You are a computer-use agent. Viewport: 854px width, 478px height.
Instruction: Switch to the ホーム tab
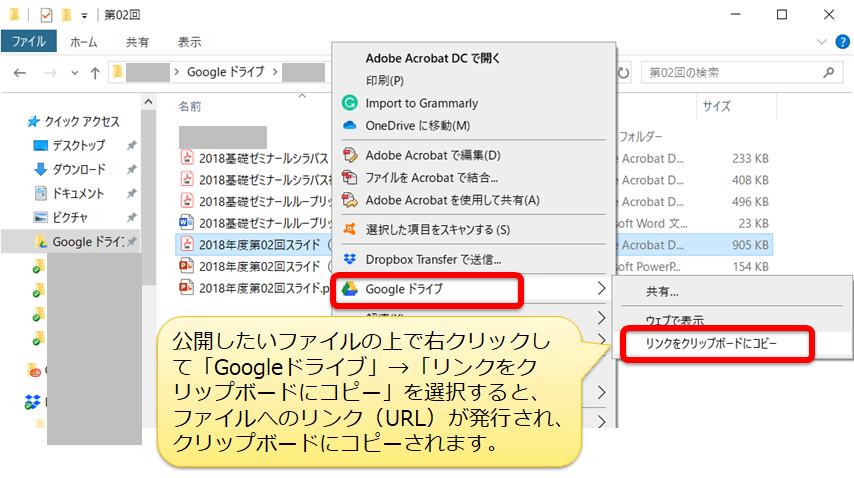pyautogui.click(x=83, y=42)
